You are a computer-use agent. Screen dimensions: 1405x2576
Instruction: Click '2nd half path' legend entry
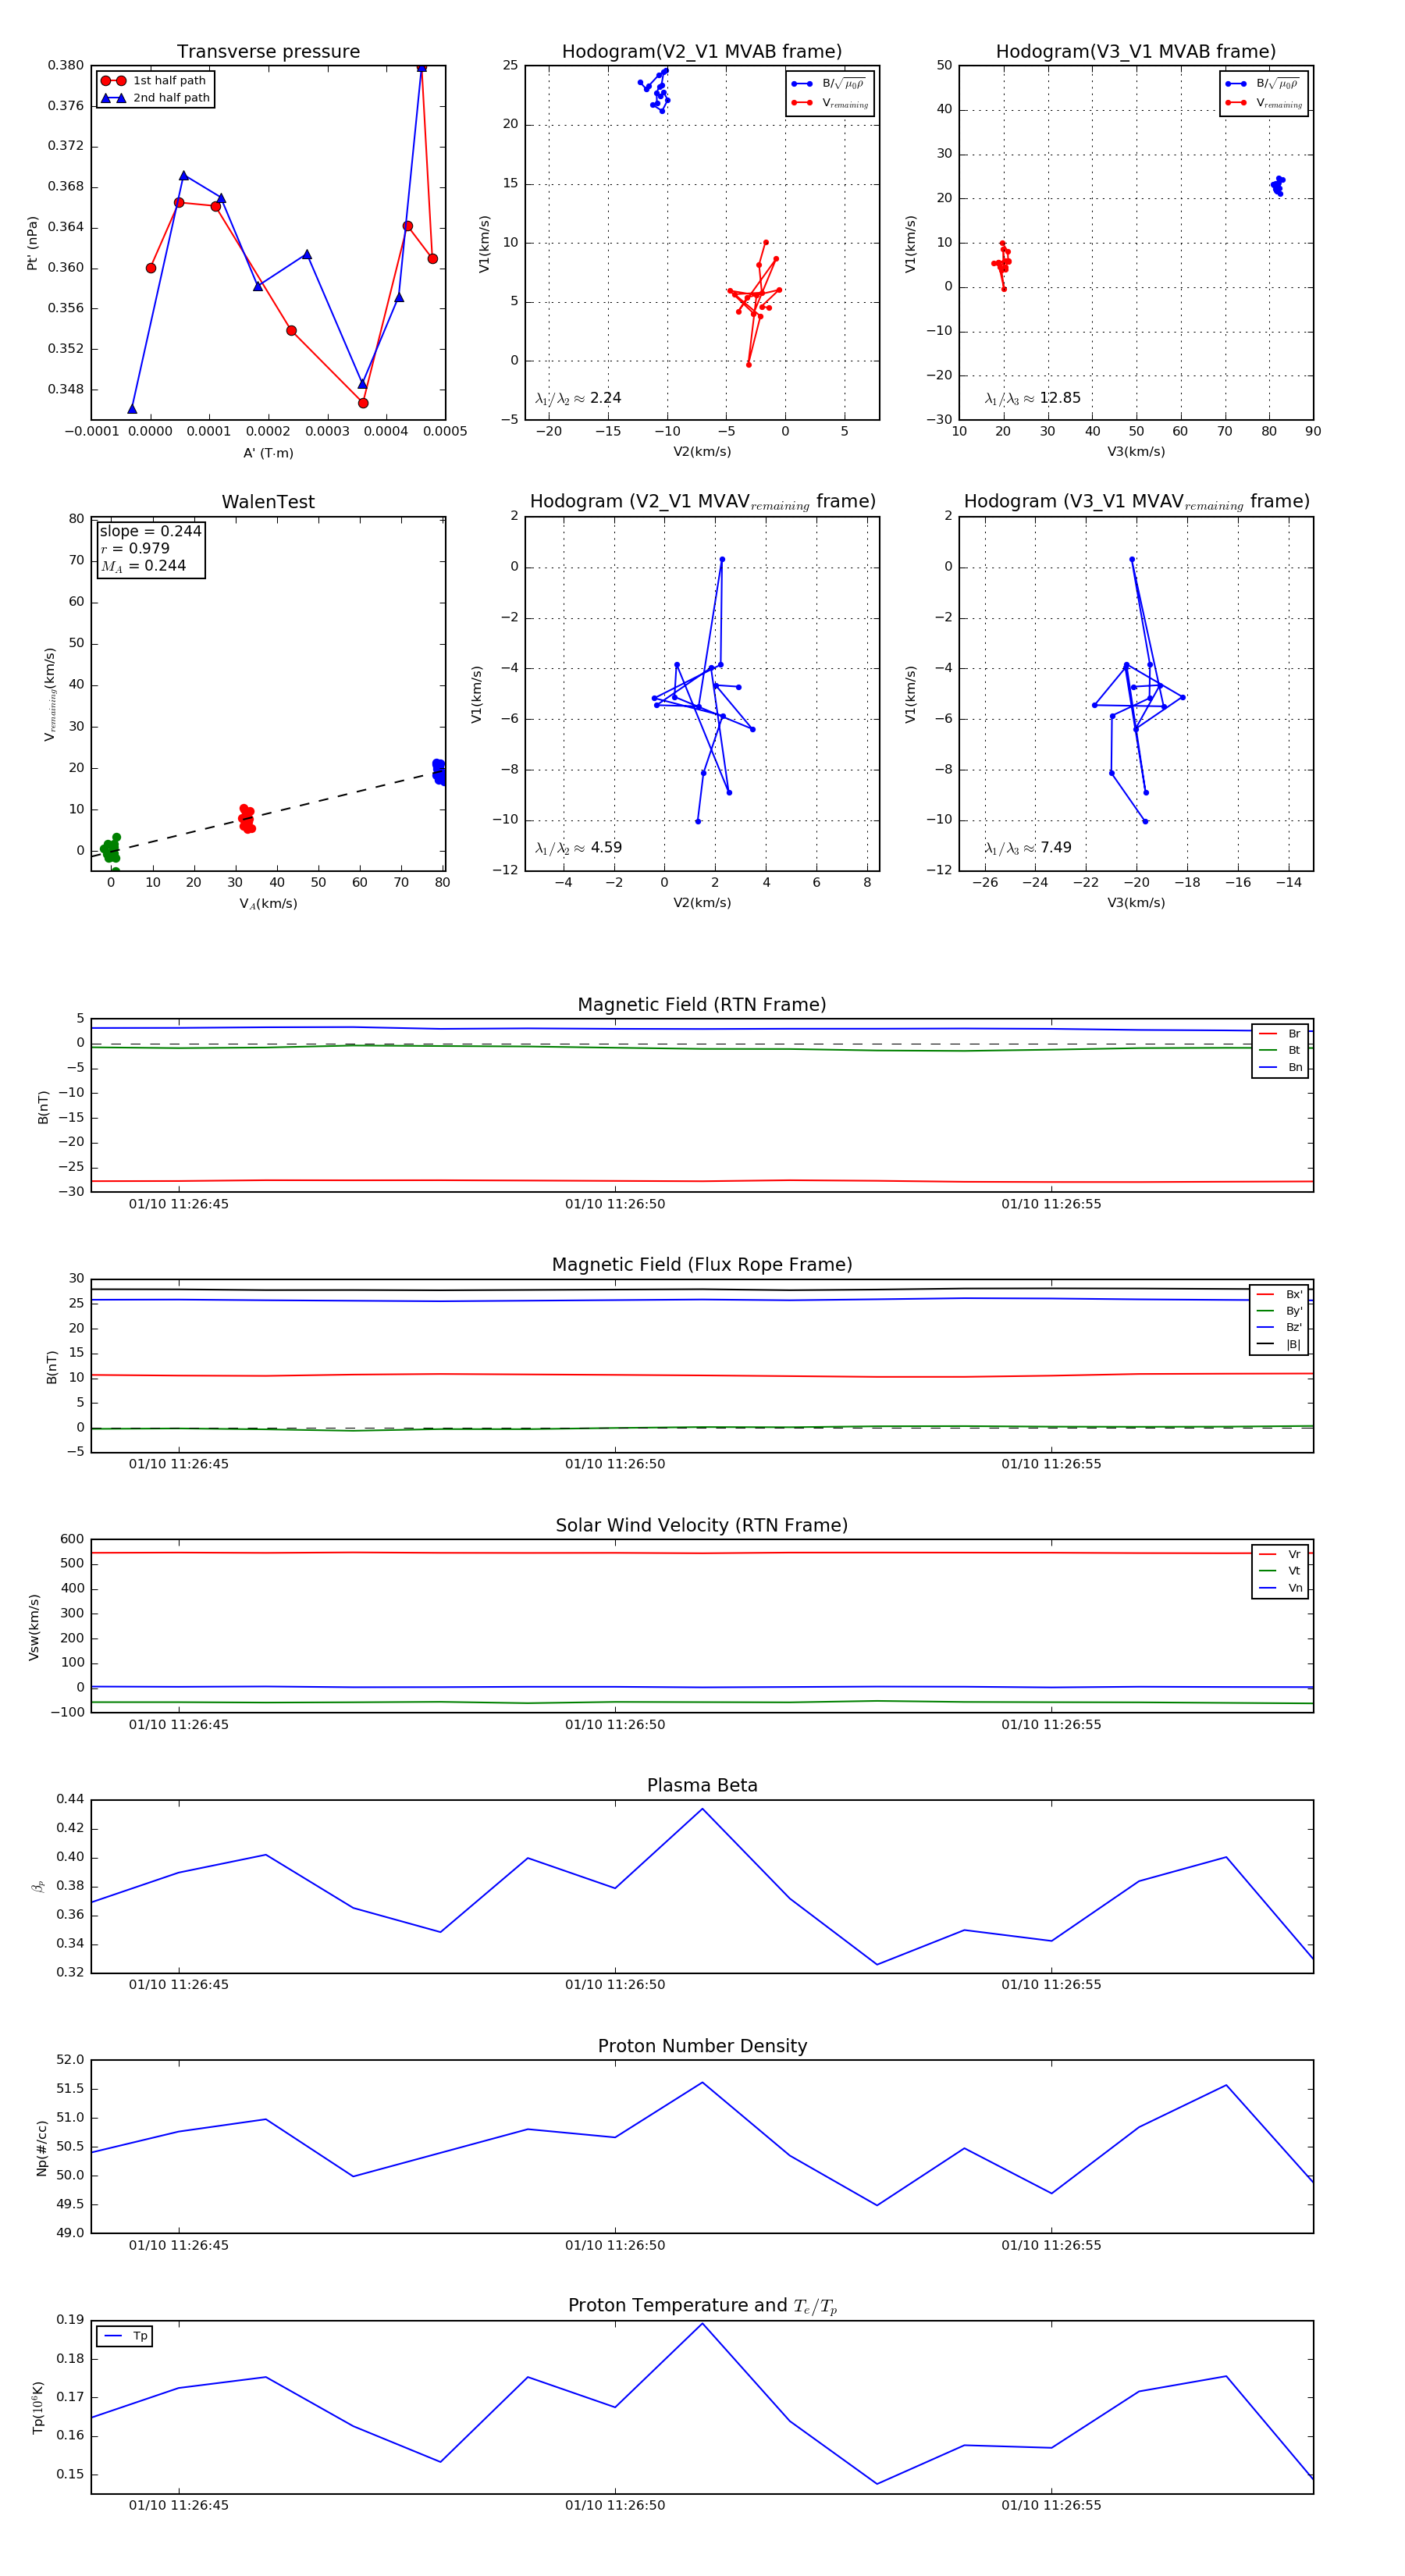[x=155, y=98]
